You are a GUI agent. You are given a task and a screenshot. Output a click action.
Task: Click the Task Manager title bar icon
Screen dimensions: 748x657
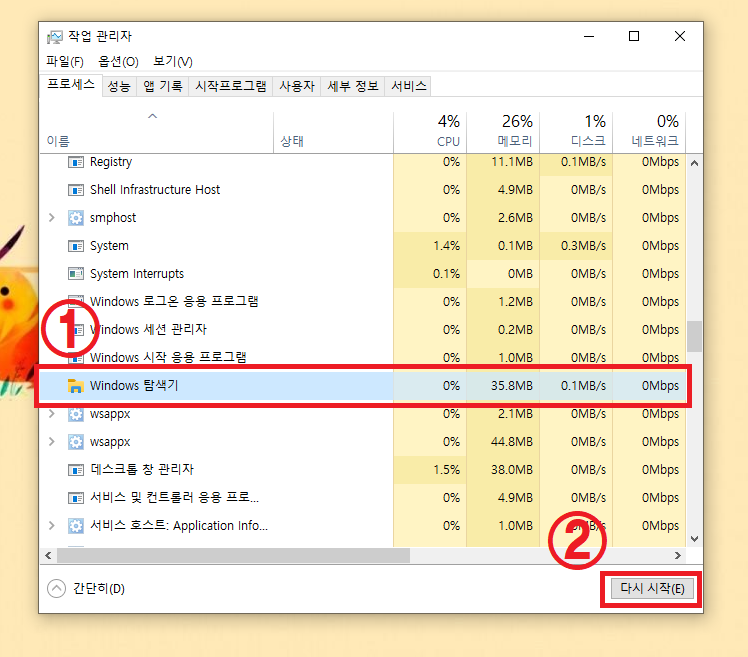pos(54,37)
